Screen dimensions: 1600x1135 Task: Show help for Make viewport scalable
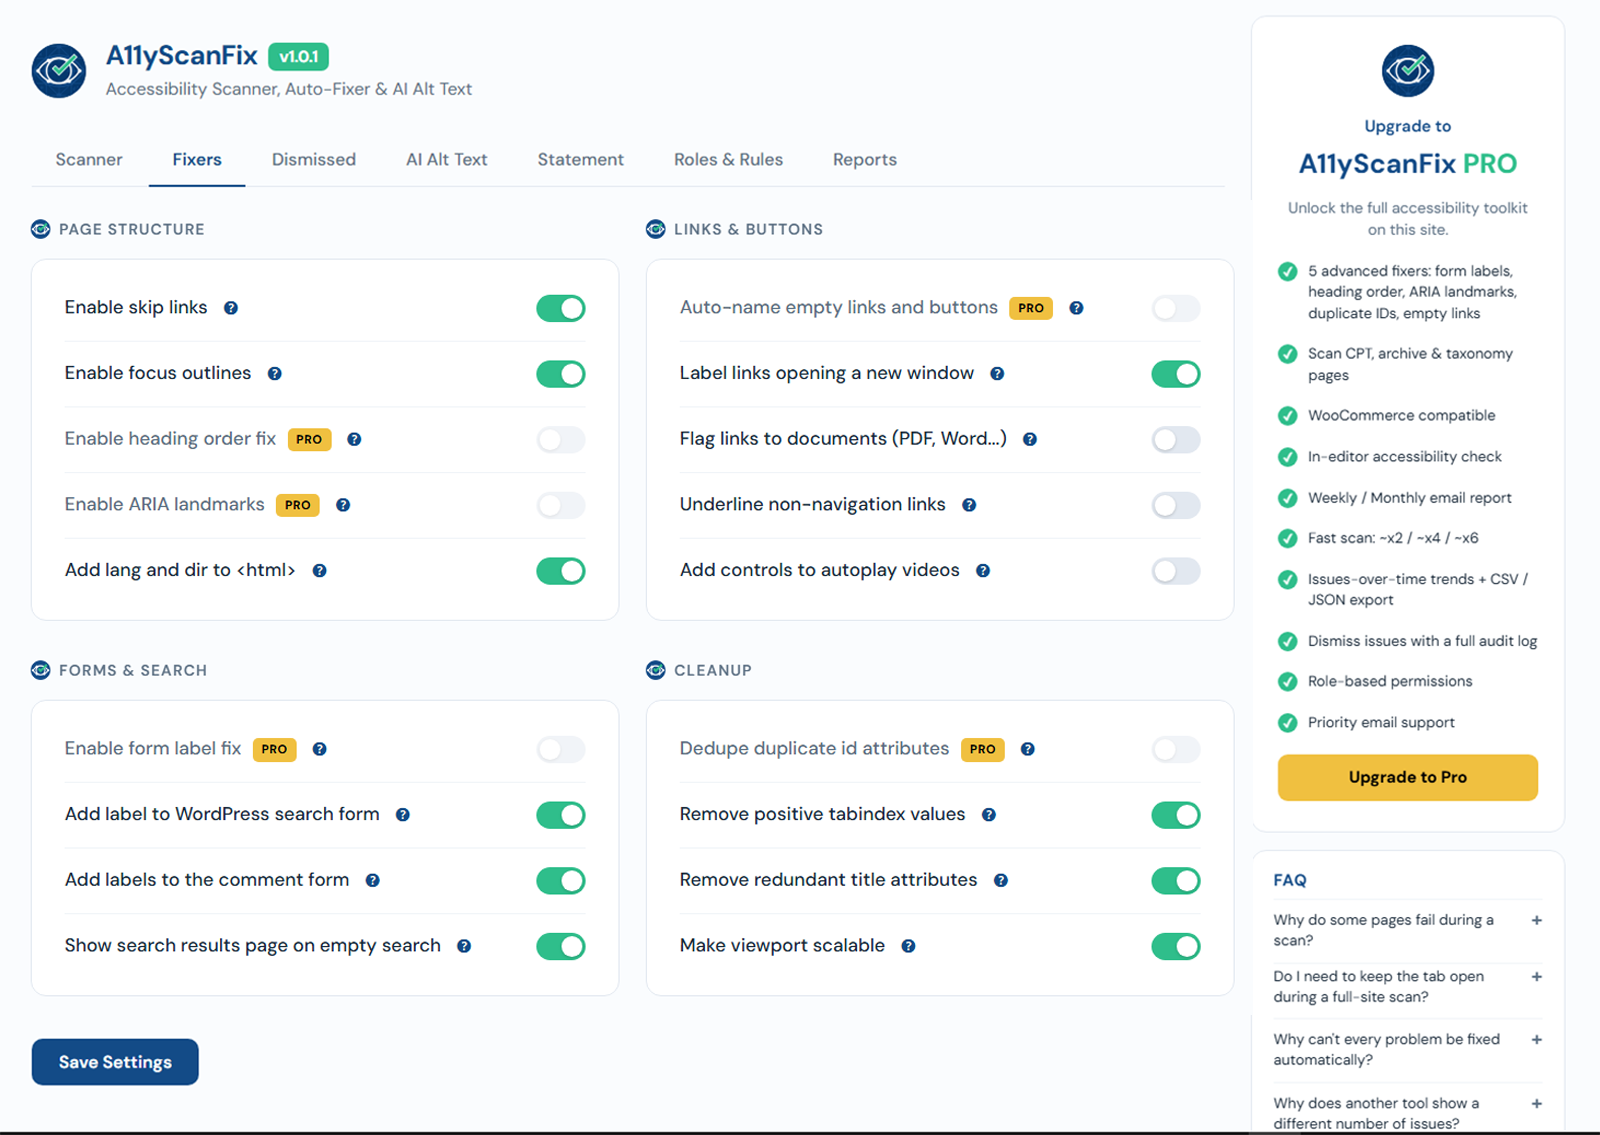[908, 946]
